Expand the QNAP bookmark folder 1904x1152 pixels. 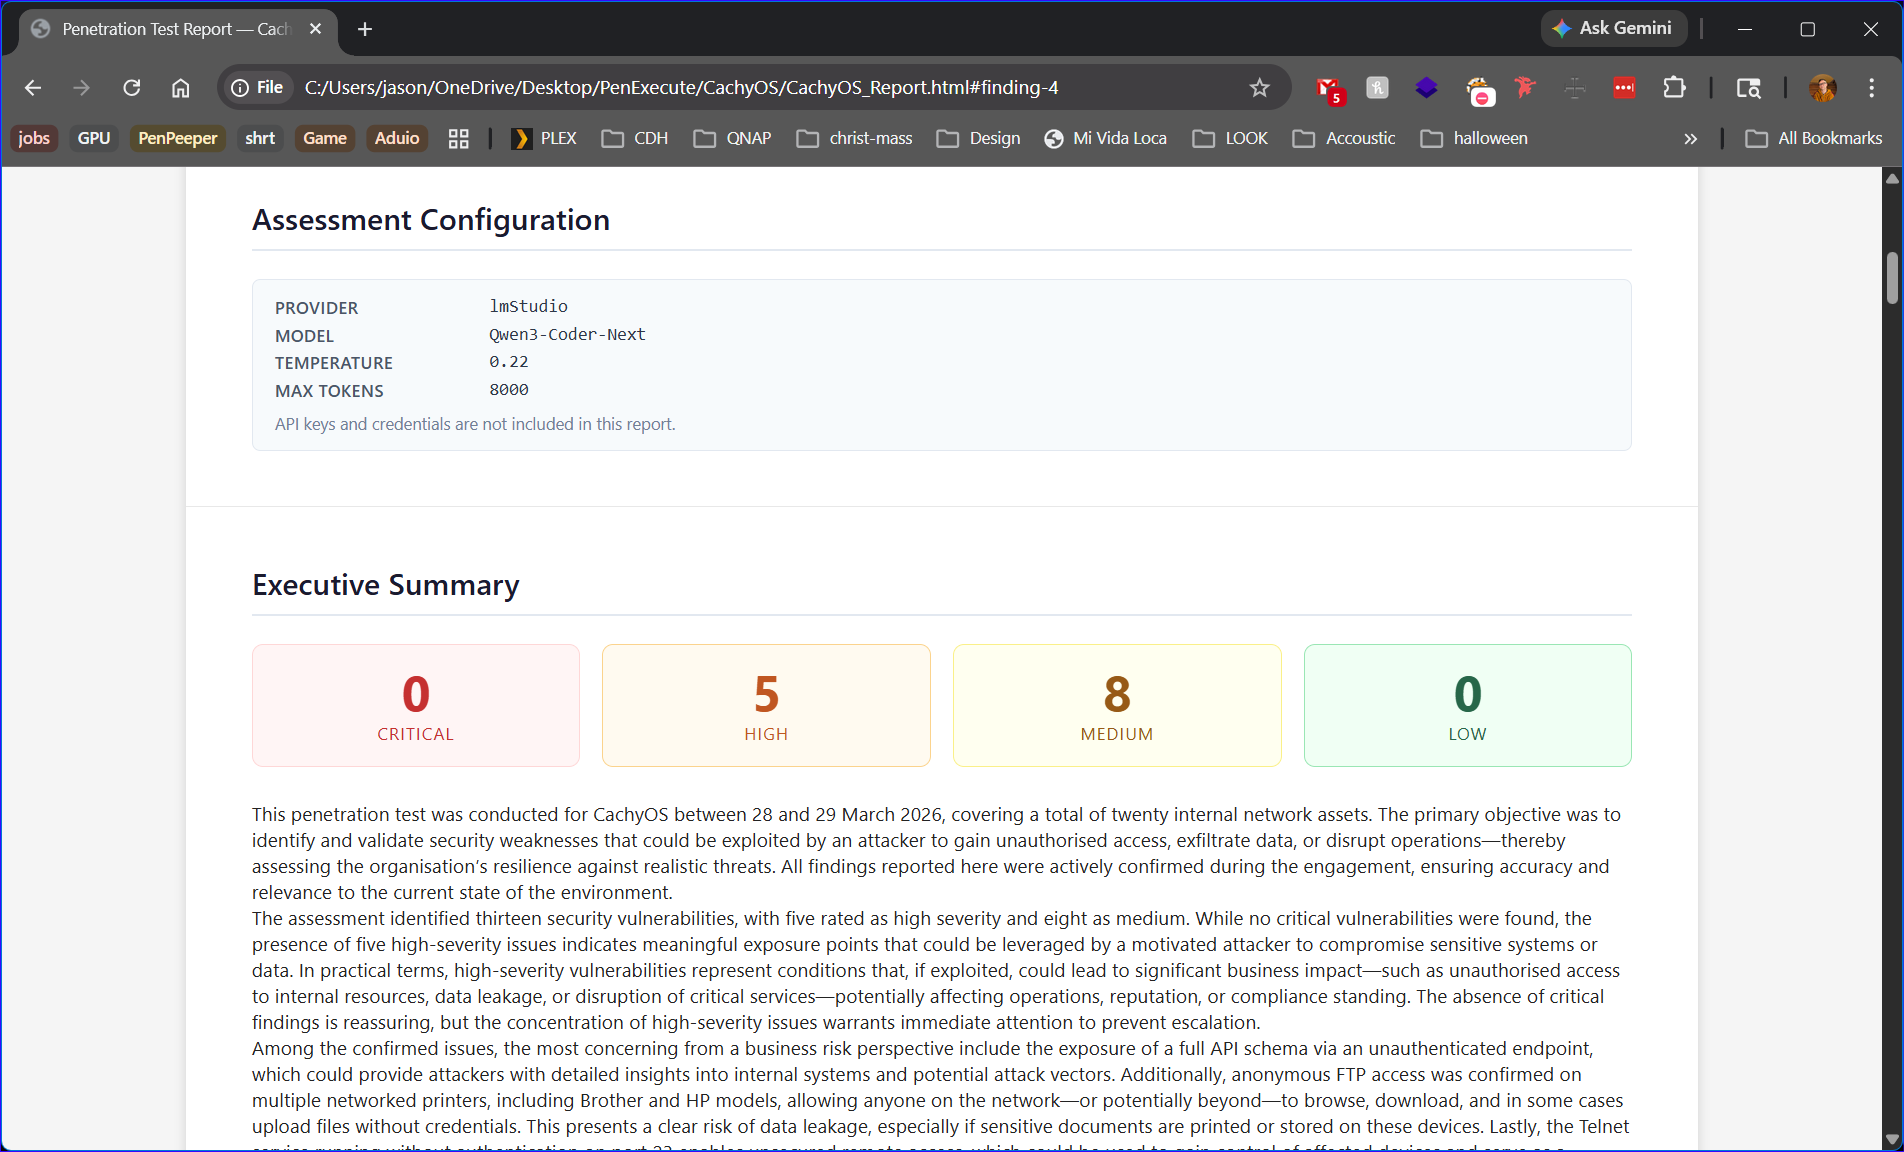click(732, 139)
